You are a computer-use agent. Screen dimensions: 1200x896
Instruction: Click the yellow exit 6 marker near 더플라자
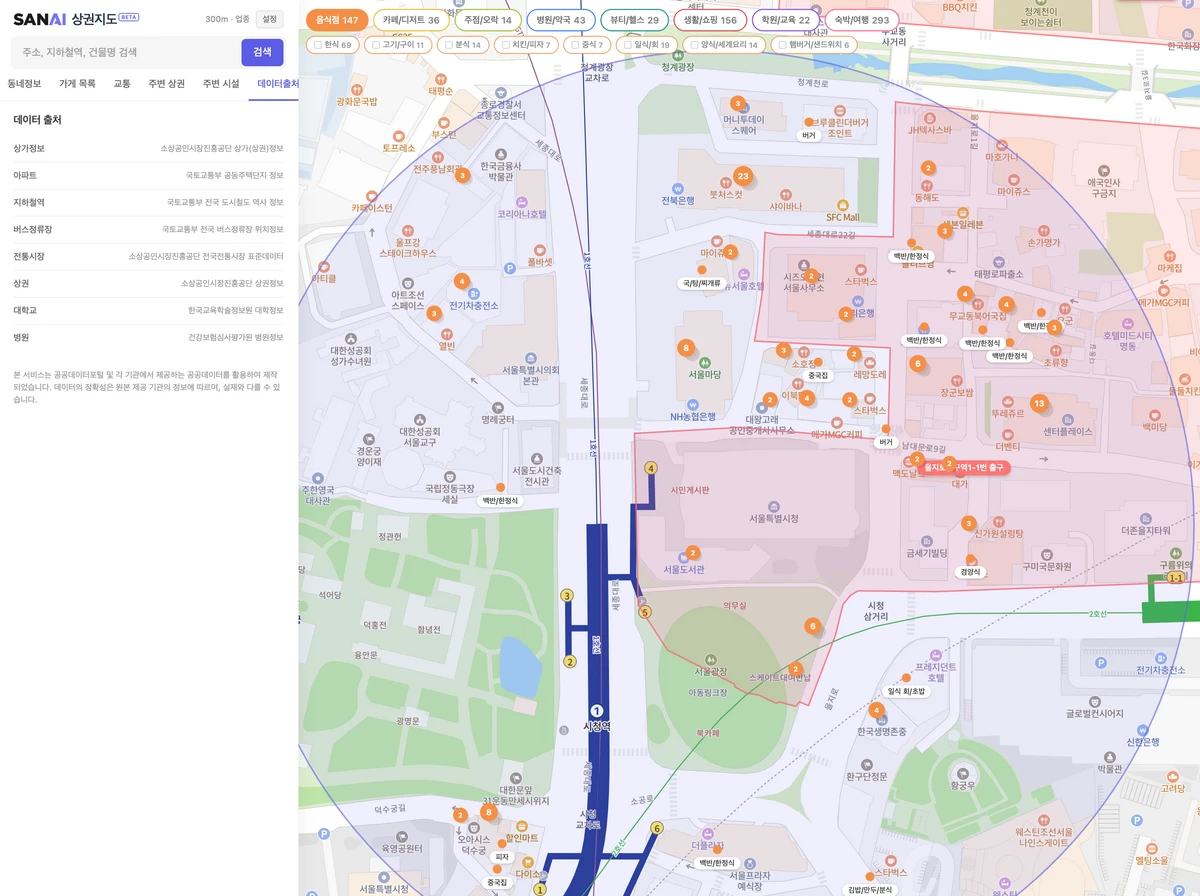point(657,828)
